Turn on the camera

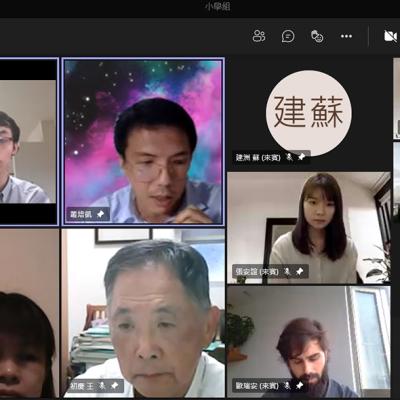(390, 36)
